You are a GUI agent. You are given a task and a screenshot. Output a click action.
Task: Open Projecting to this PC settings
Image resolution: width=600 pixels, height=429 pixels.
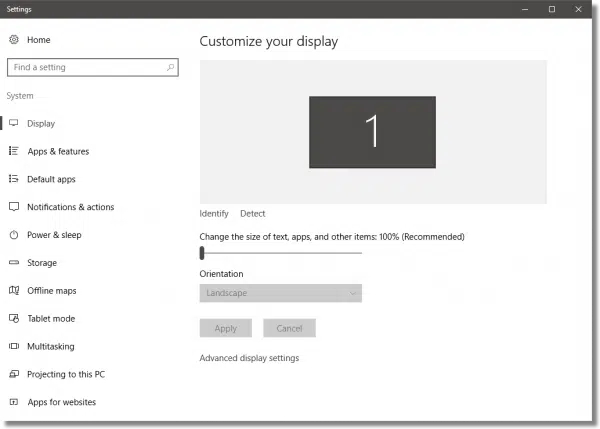[x=66, y=374]
